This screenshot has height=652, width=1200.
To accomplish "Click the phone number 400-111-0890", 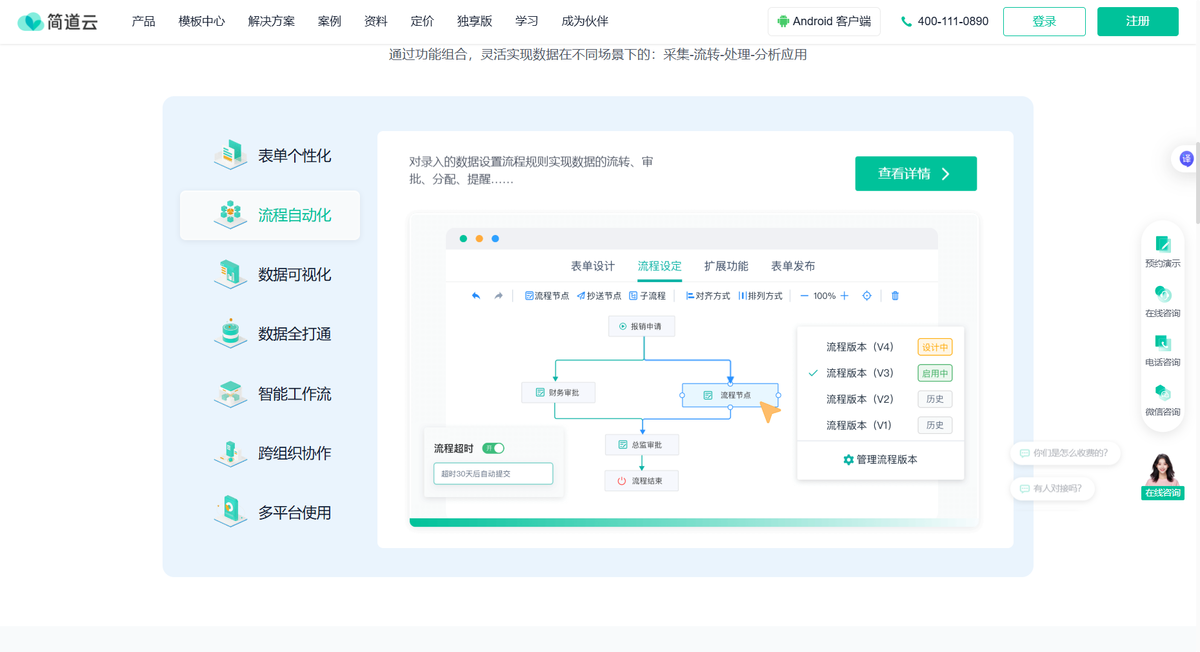I will [x=944, y=21].
